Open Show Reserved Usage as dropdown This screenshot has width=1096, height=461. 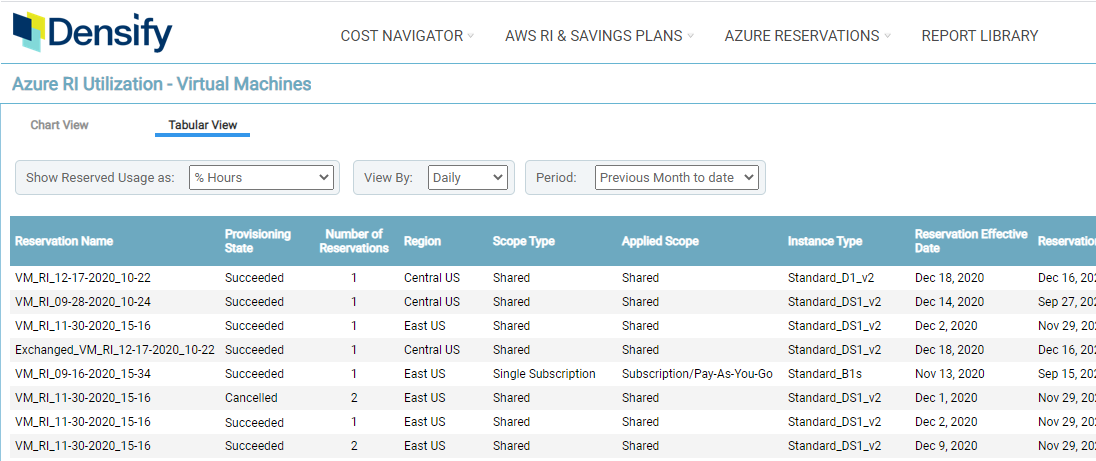point(261,177)
